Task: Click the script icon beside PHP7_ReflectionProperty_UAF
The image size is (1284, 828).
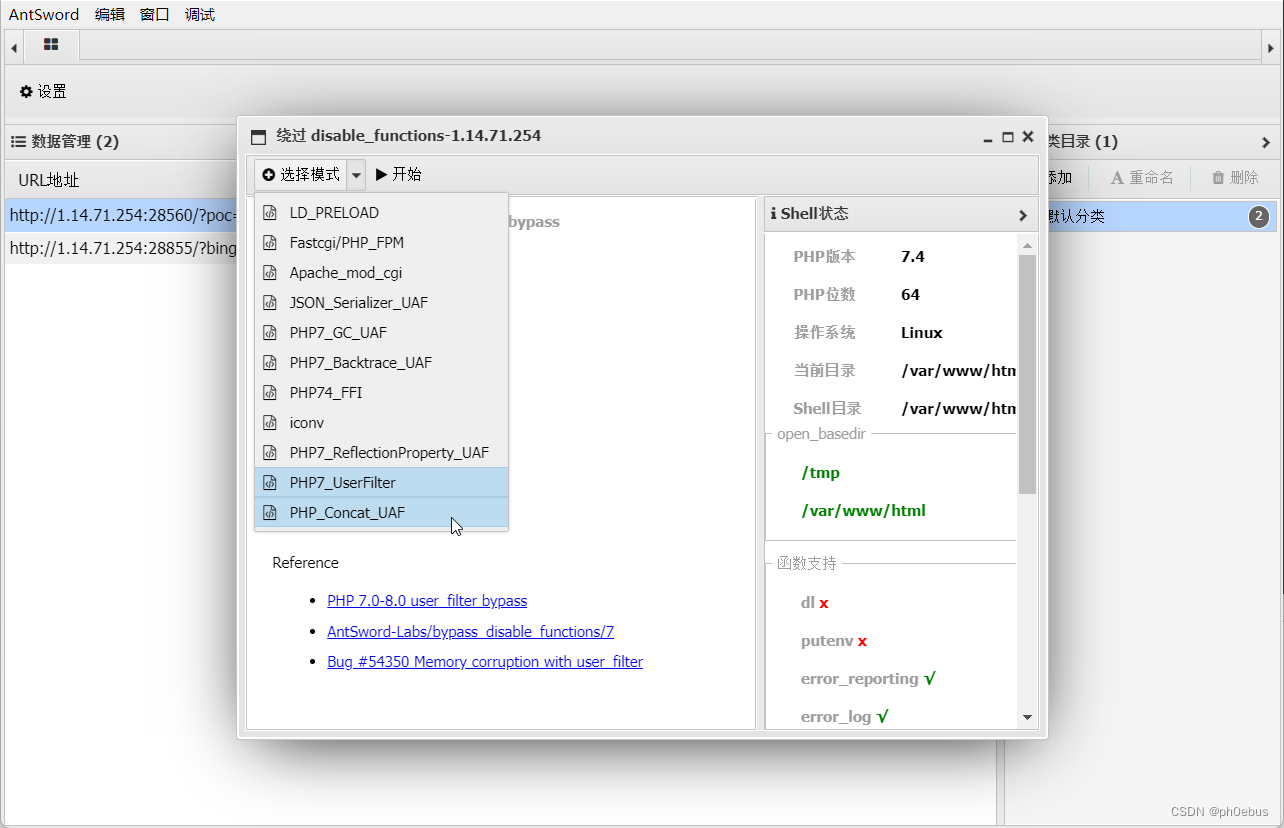Action: pos(269,452)
